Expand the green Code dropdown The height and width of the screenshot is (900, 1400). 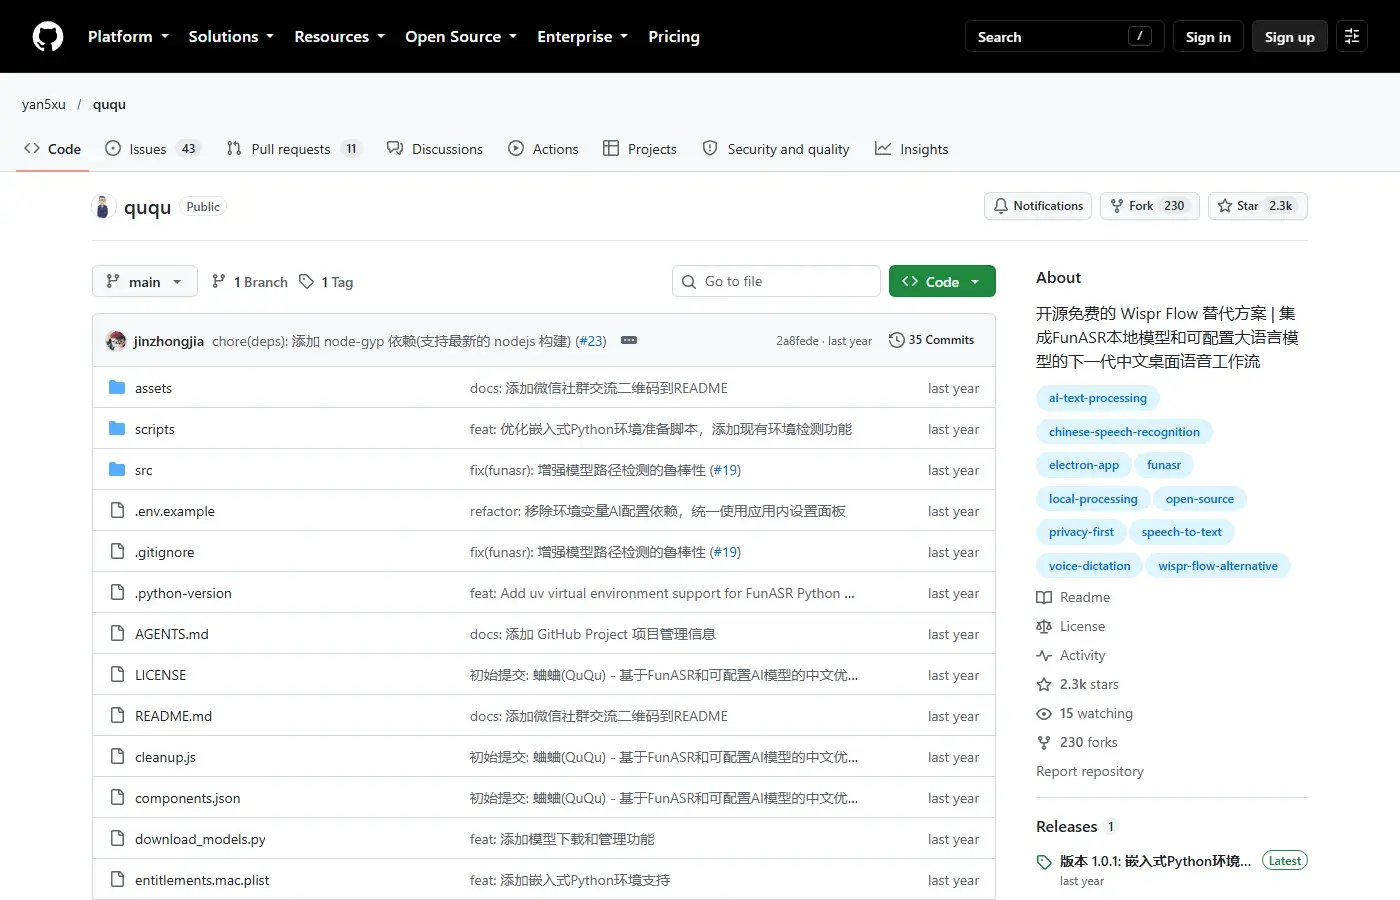point(942,282)
